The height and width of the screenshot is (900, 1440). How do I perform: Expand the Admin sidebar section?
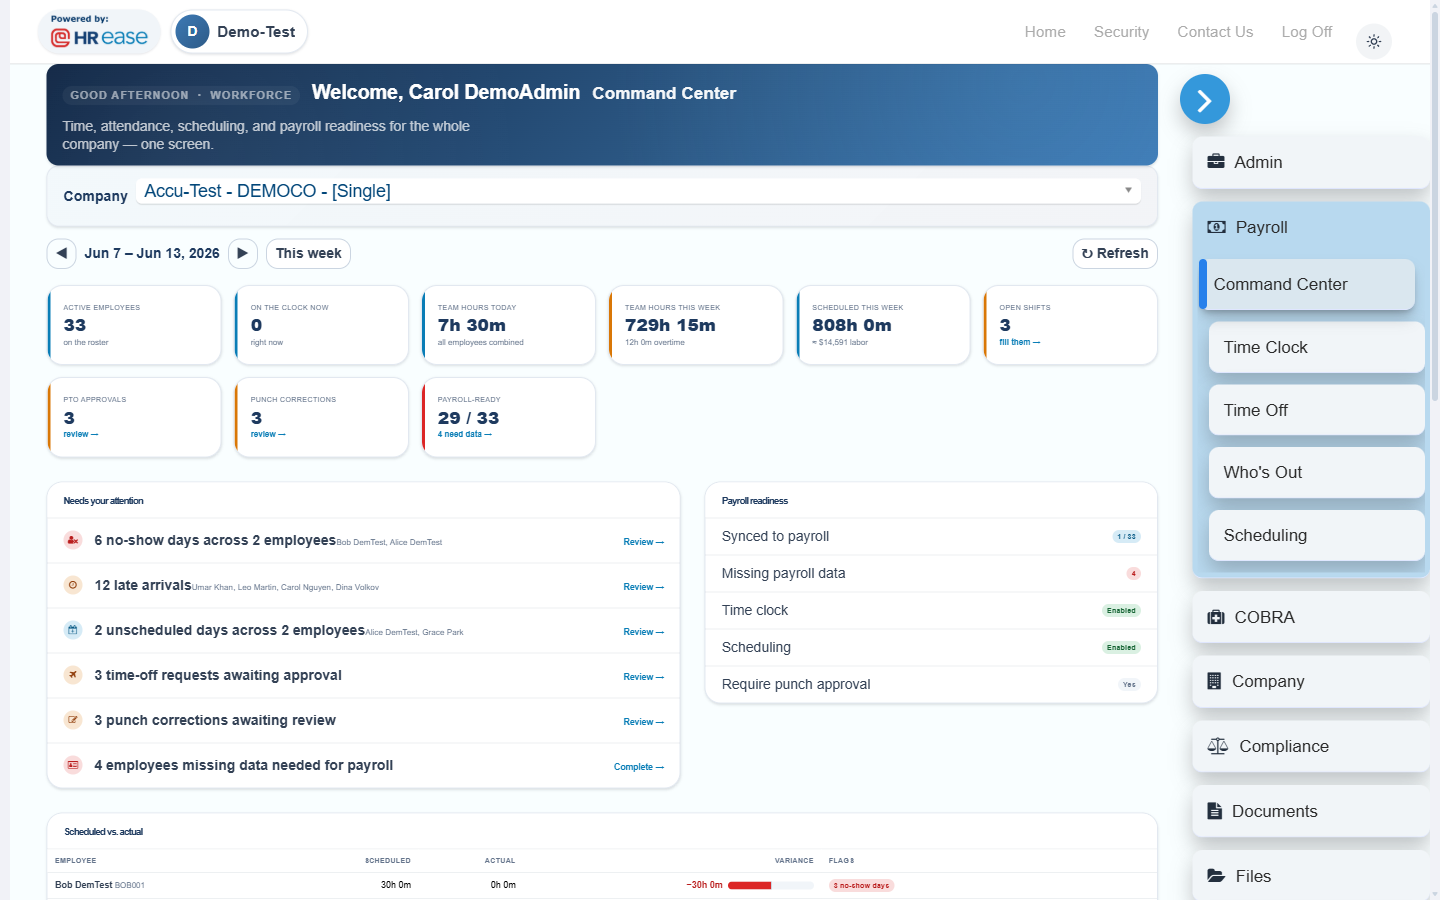(1310, 162)
